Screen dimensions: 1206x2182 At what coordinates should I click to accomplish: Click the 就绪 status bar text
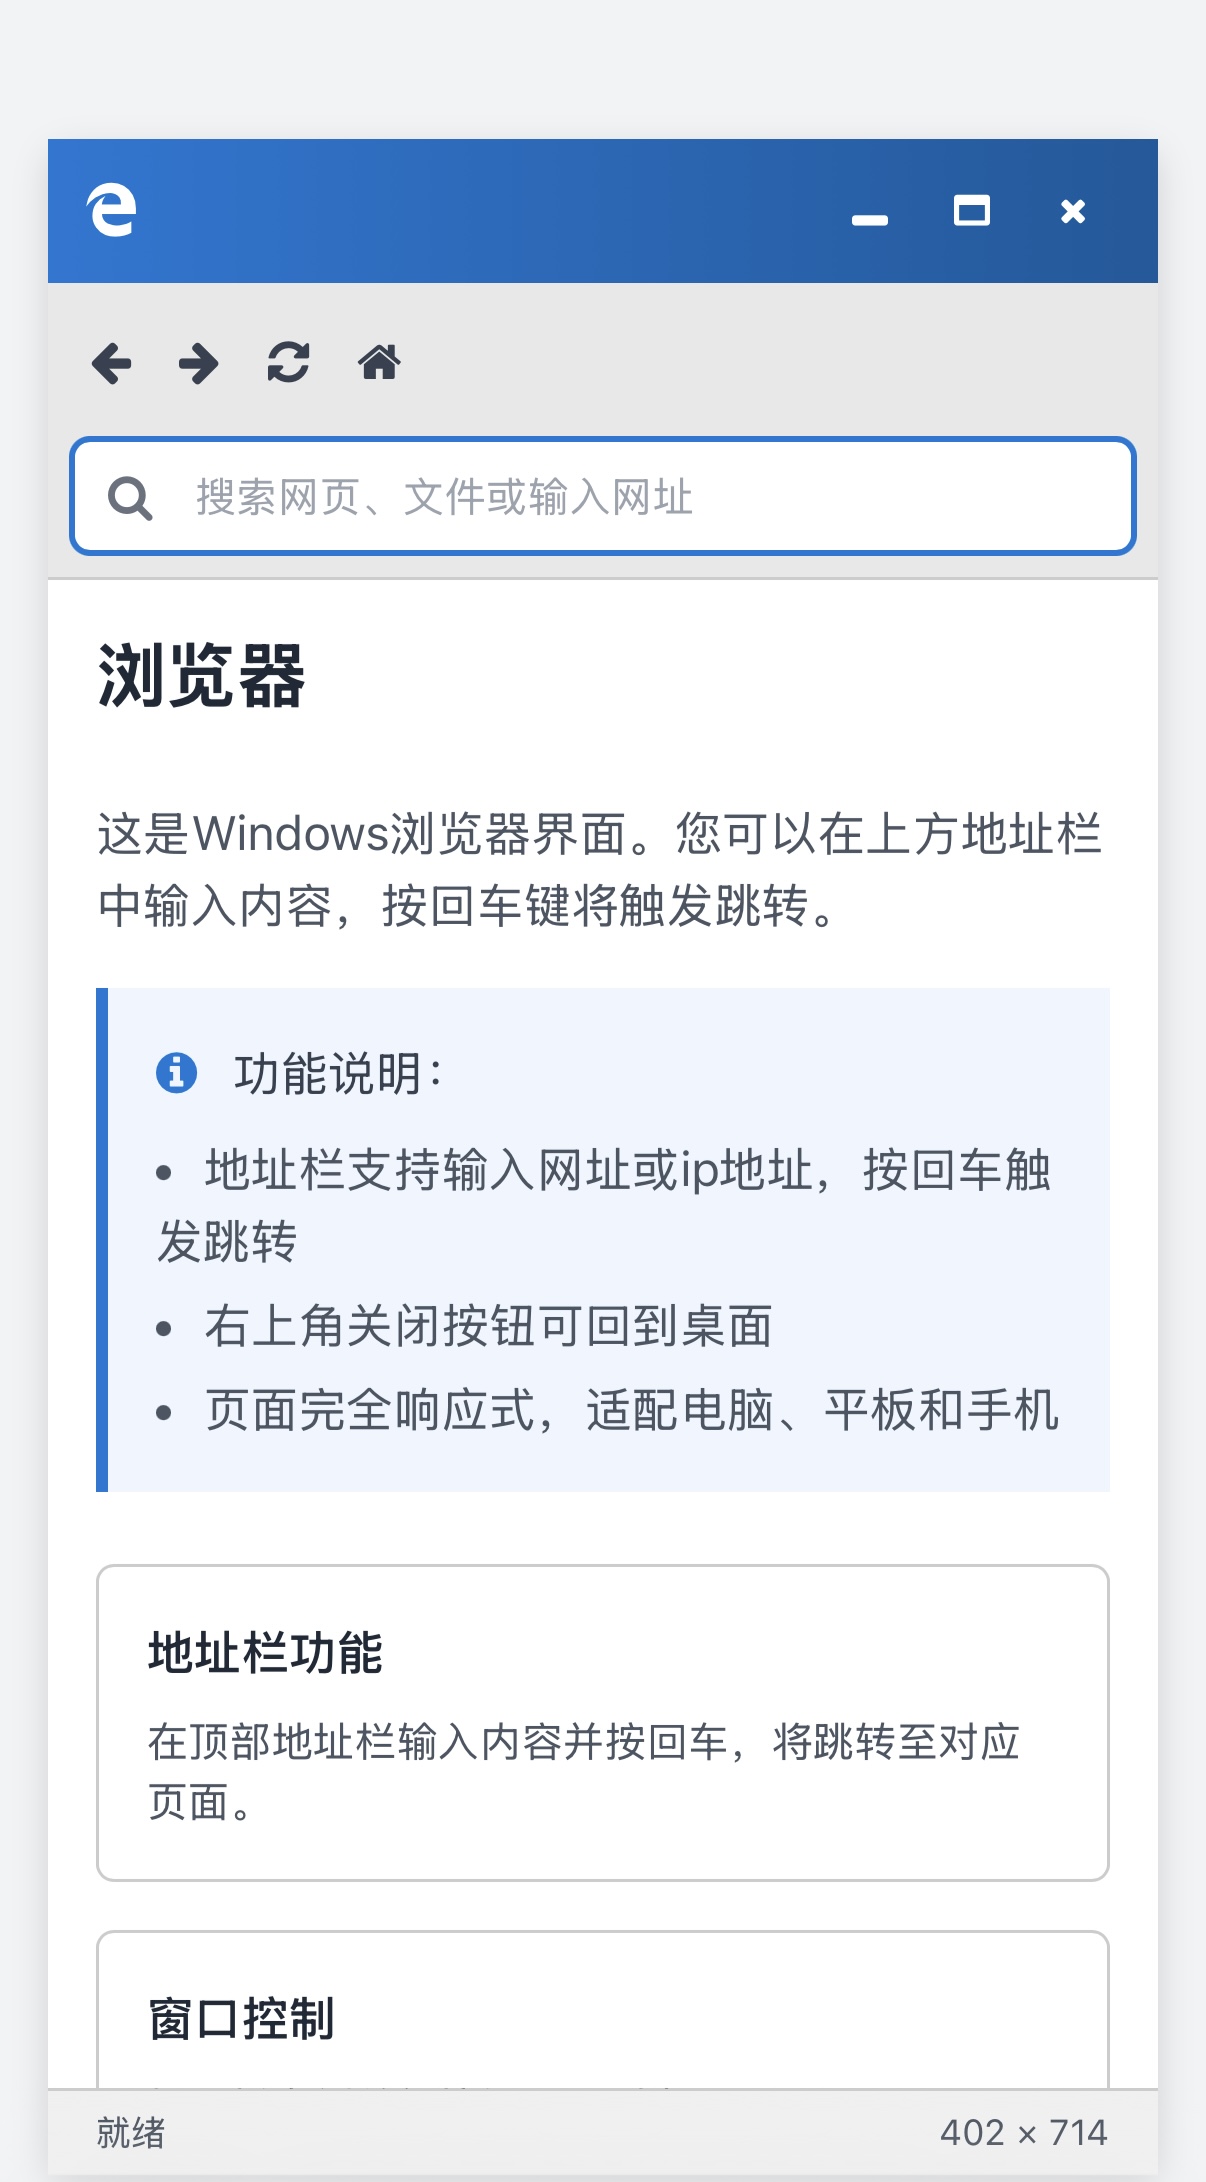(131, 2132)
